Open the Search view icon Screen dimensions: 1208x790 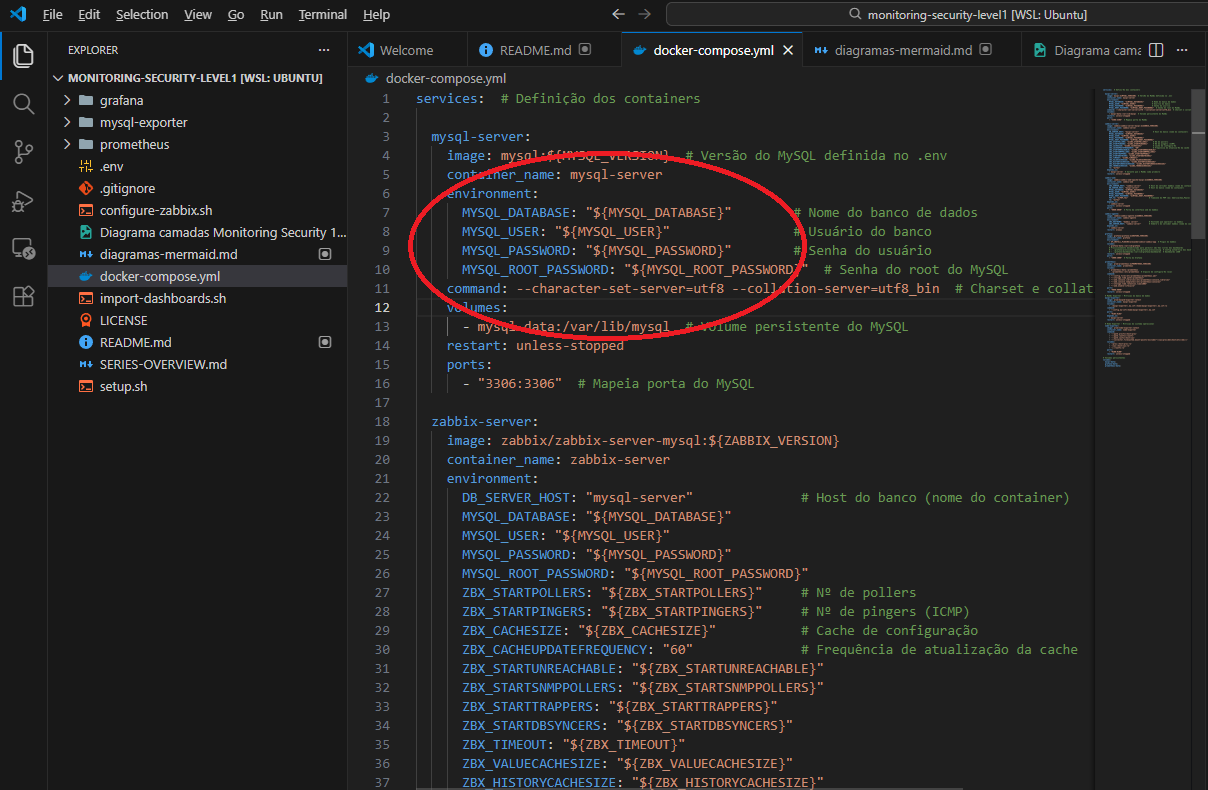pos(23,104)
